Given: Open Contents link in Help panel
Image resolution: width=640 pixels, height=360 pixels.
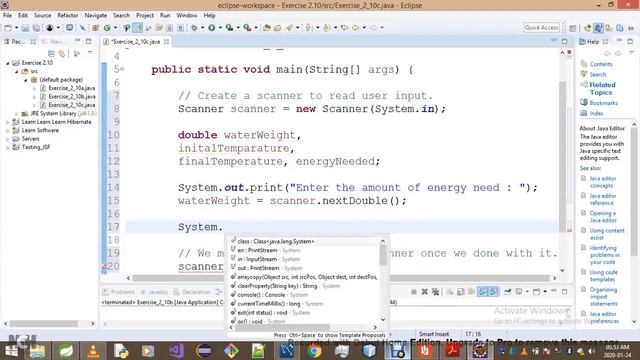Looking at the screenshot, I should 601,64.
